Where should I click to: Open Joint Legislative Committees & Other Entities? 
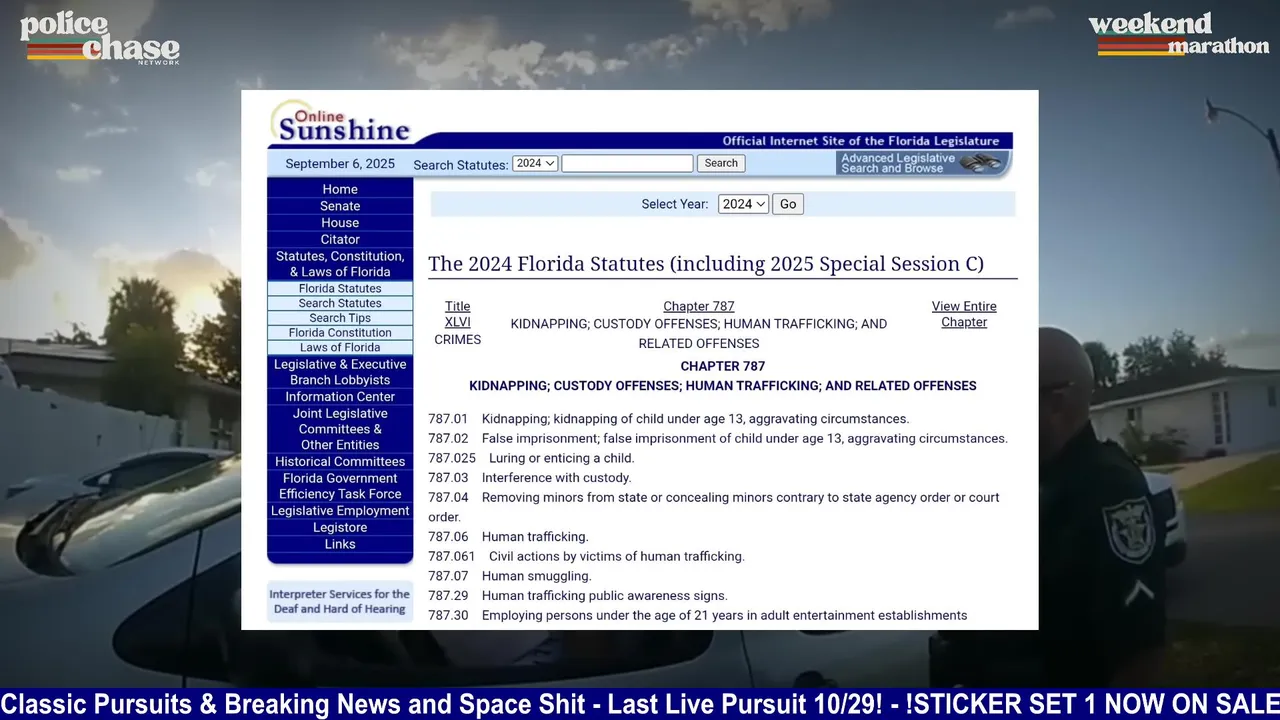pyautogui.click(x=340, y=429)
